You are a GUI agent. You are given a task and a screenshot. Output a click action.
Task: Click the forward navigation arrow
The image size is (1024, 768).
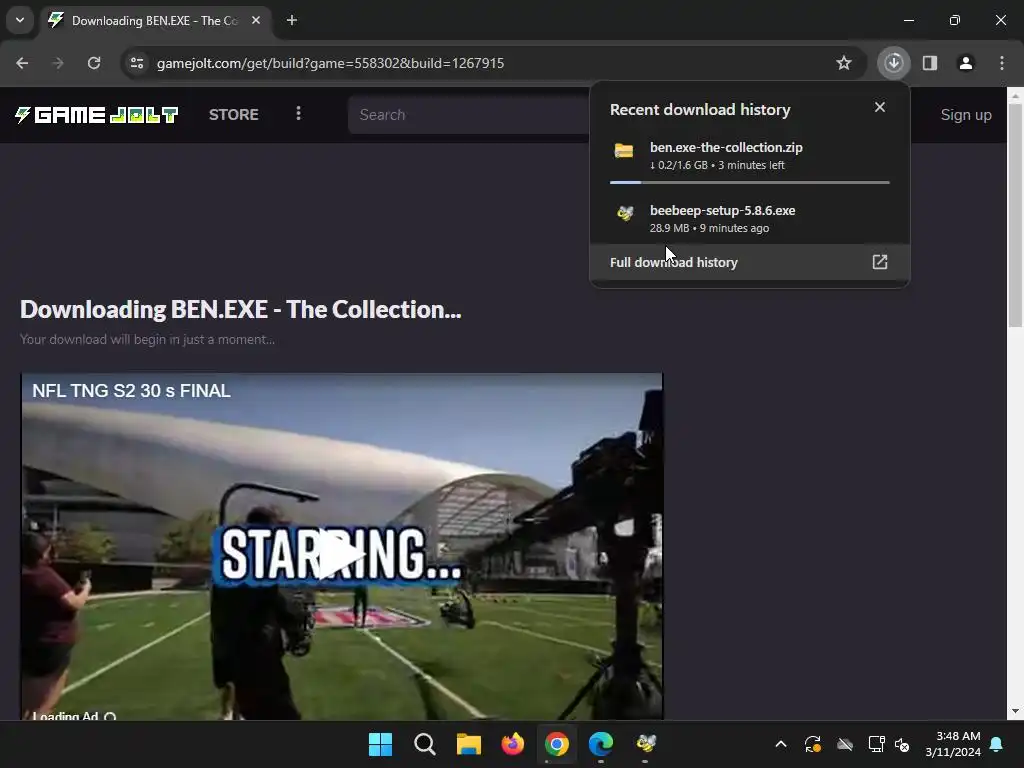58,63
